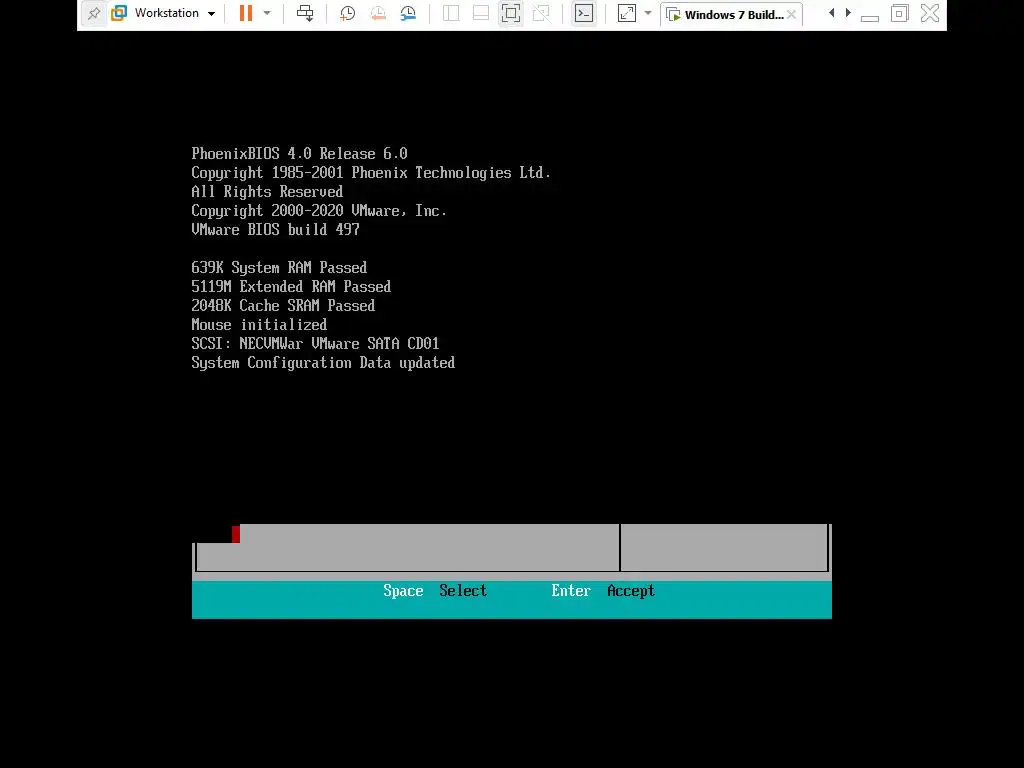Go to the previous tab arrow
This screenshot has height=768, width=1024.
coord(831,13)
